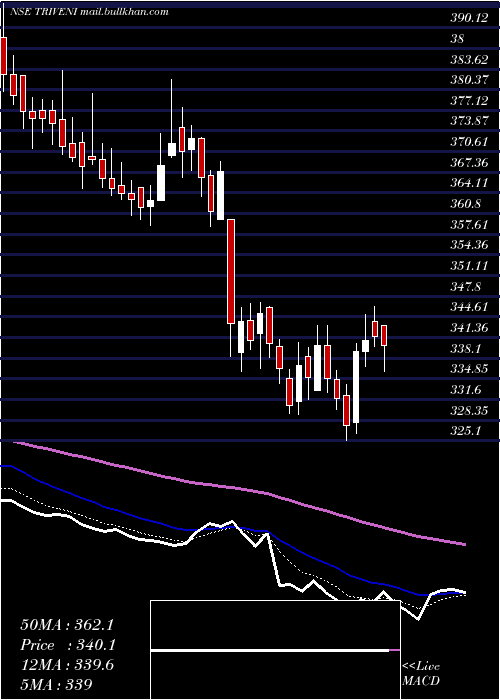The image size is (500, 700).
Task: Select the 364.11 price axis label
Action: [469, 183]
